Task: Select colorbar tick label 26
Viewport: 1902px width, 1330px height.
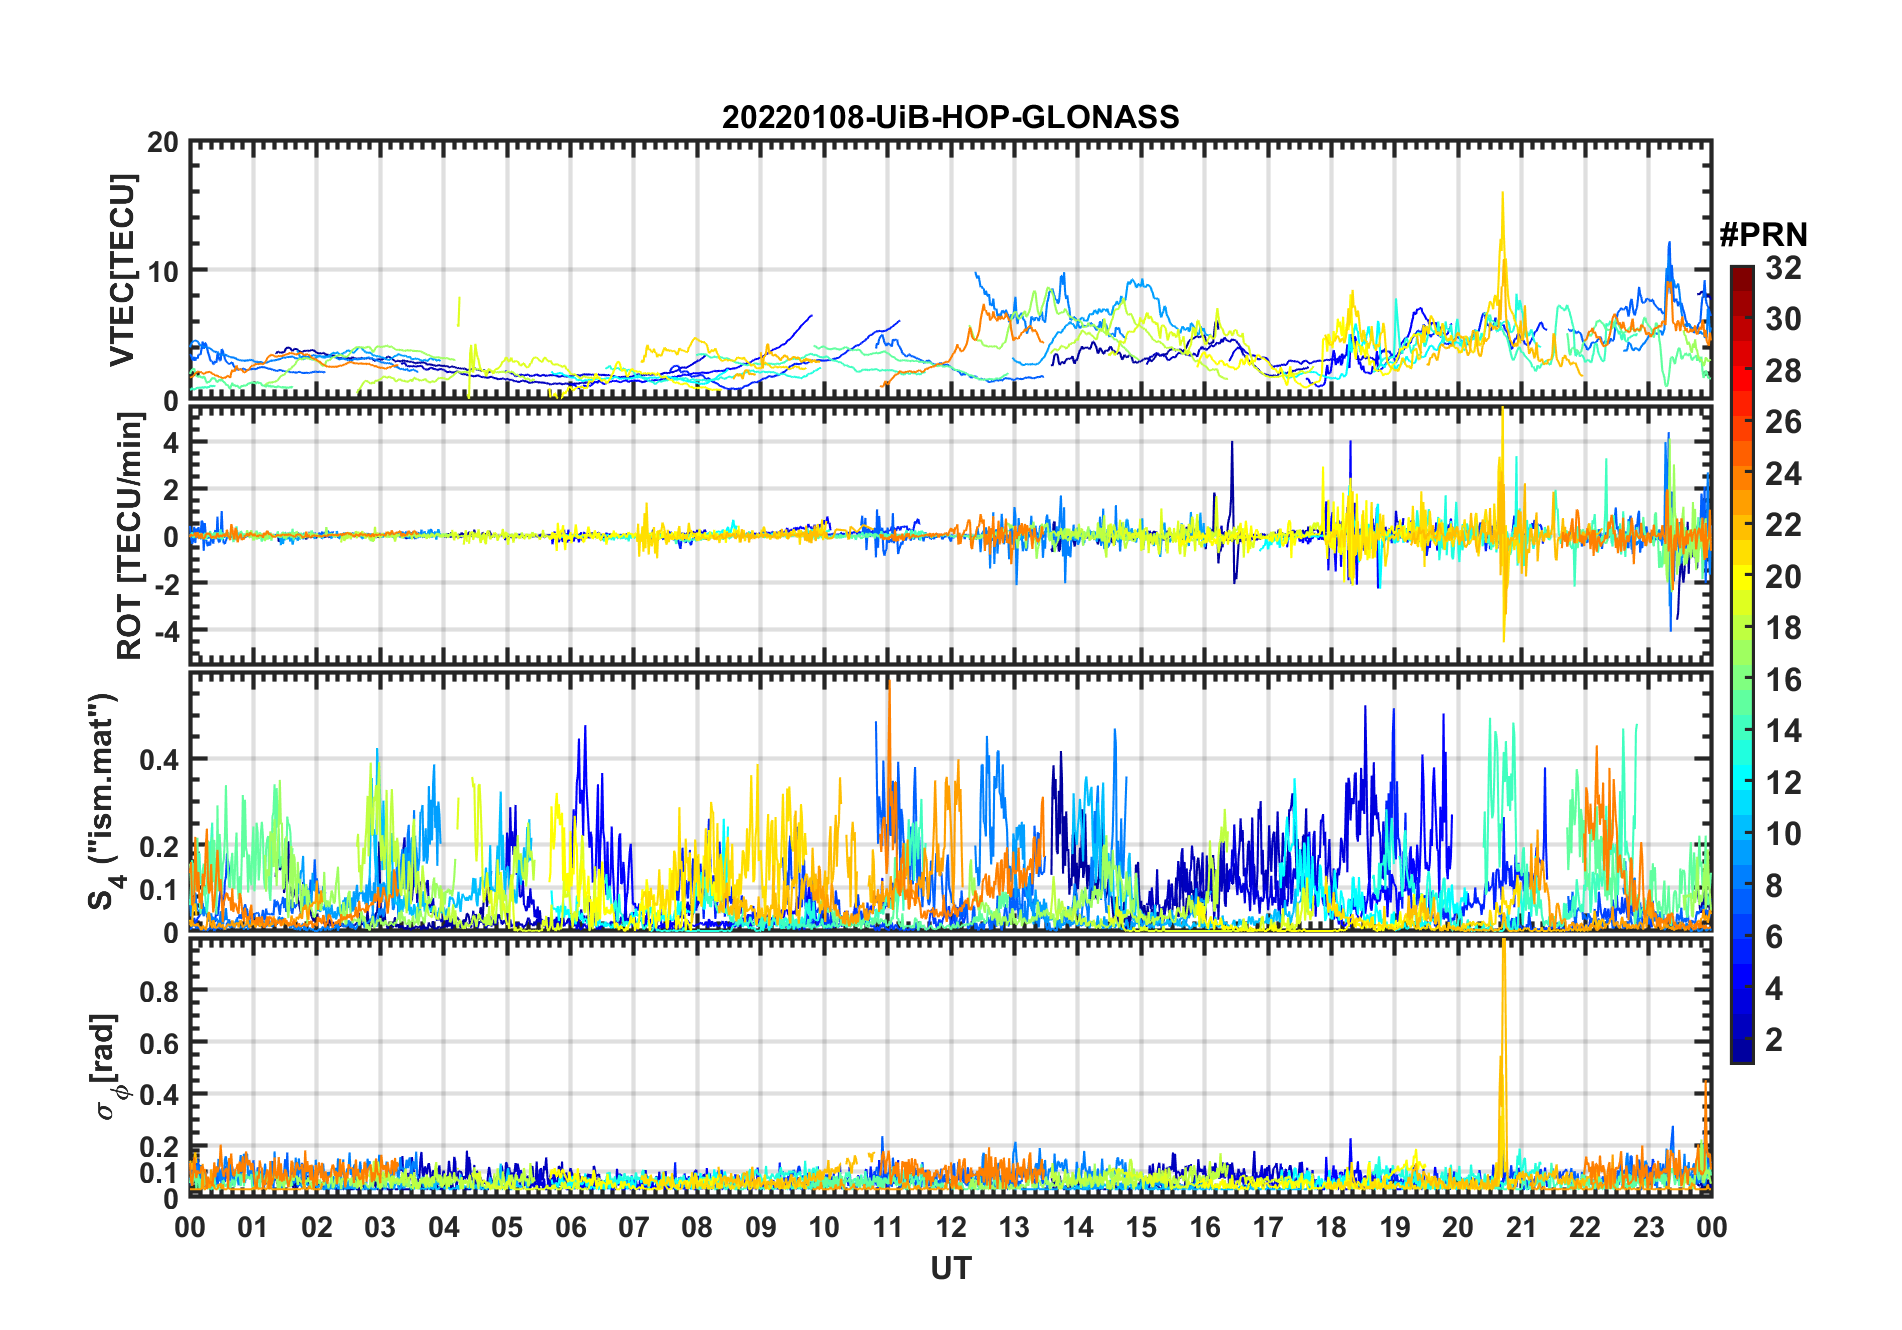Action: [x=1783, y=422]
